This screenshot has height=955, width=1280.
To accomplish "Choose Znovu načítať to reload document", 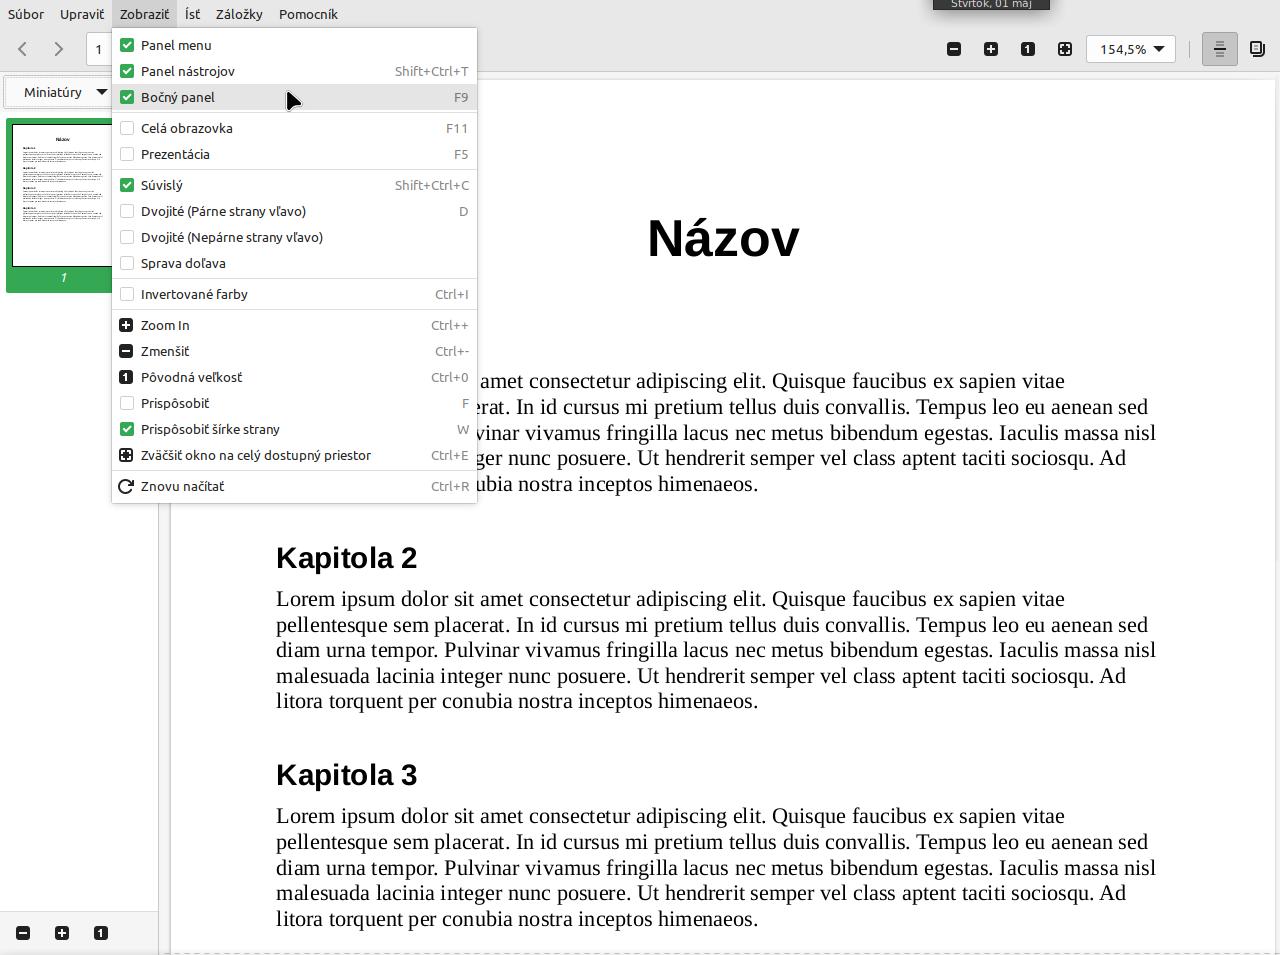I will 294,486.
